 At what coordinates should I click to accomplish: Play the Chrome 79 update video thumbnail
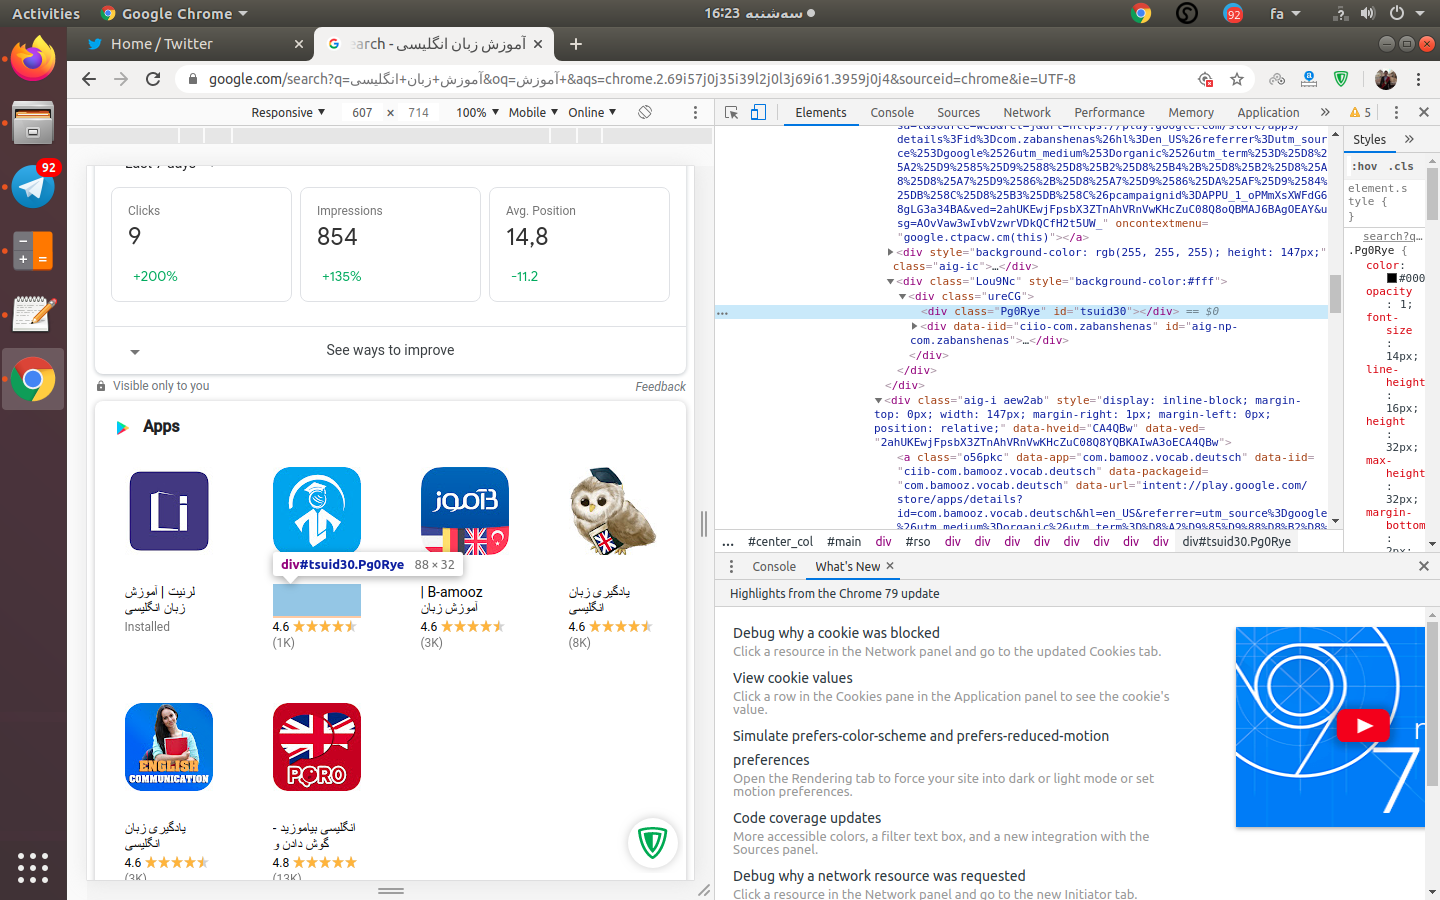1363,726
